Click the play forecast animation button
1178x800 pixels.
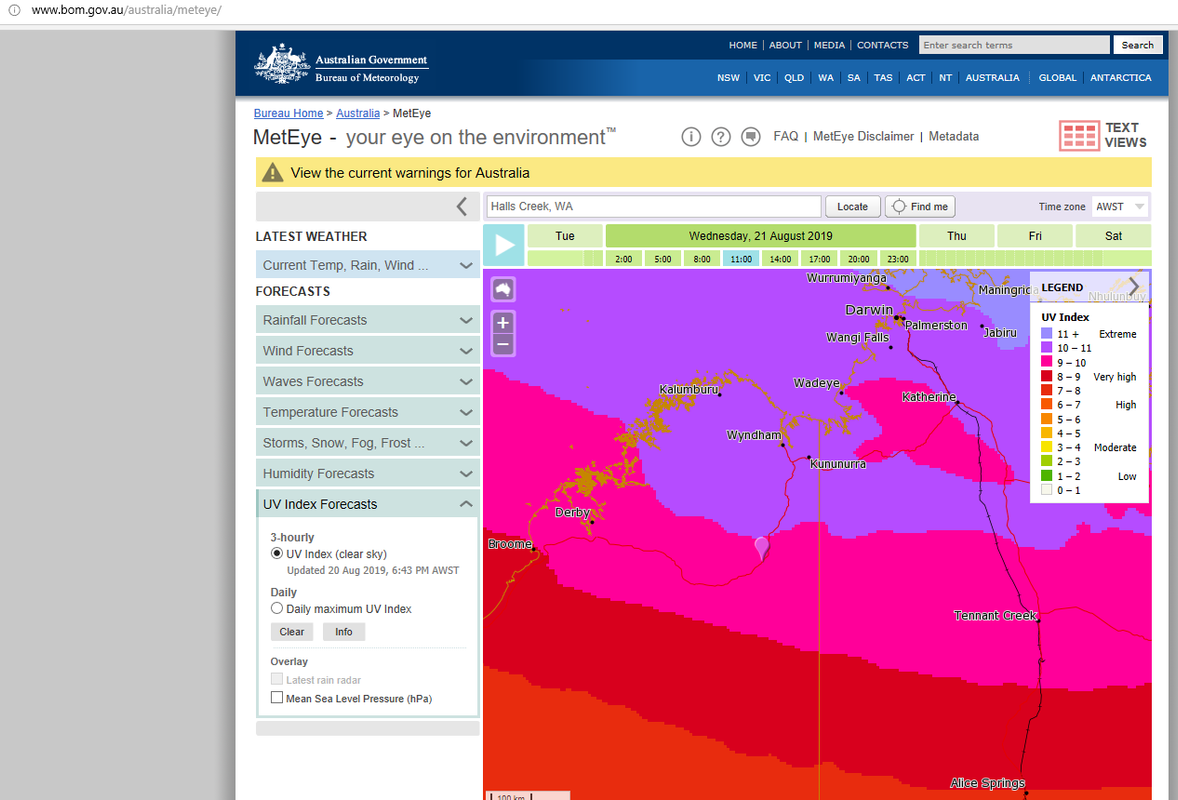503,245
